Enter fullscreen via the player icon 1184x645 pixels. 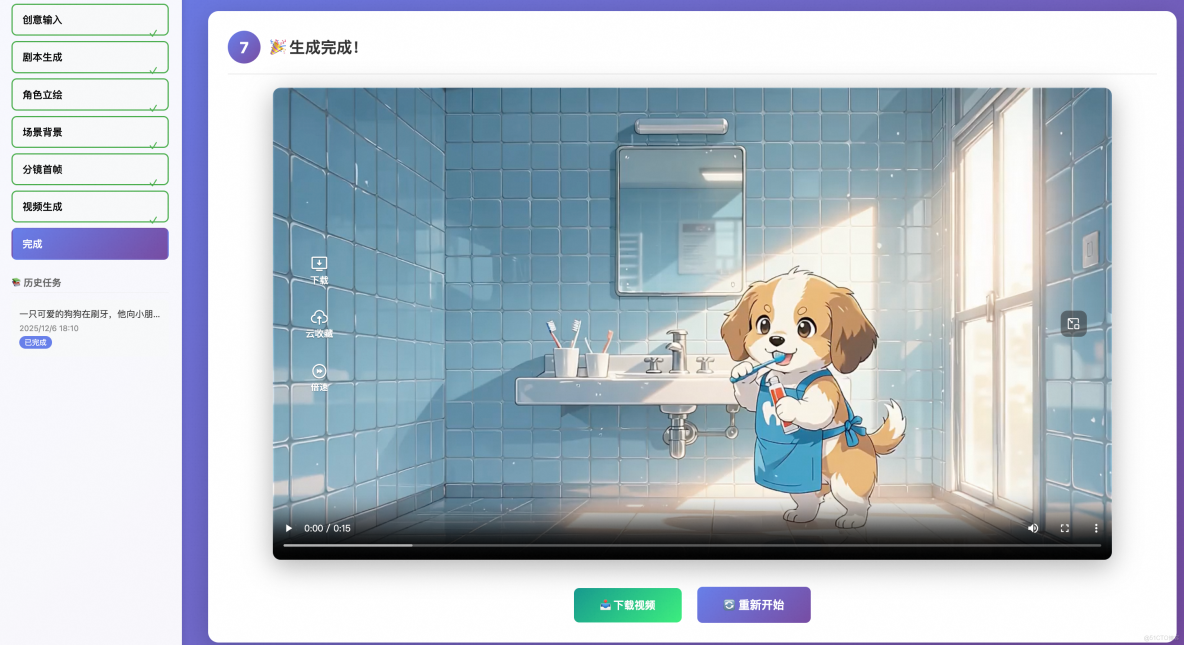pos(1064,528)
